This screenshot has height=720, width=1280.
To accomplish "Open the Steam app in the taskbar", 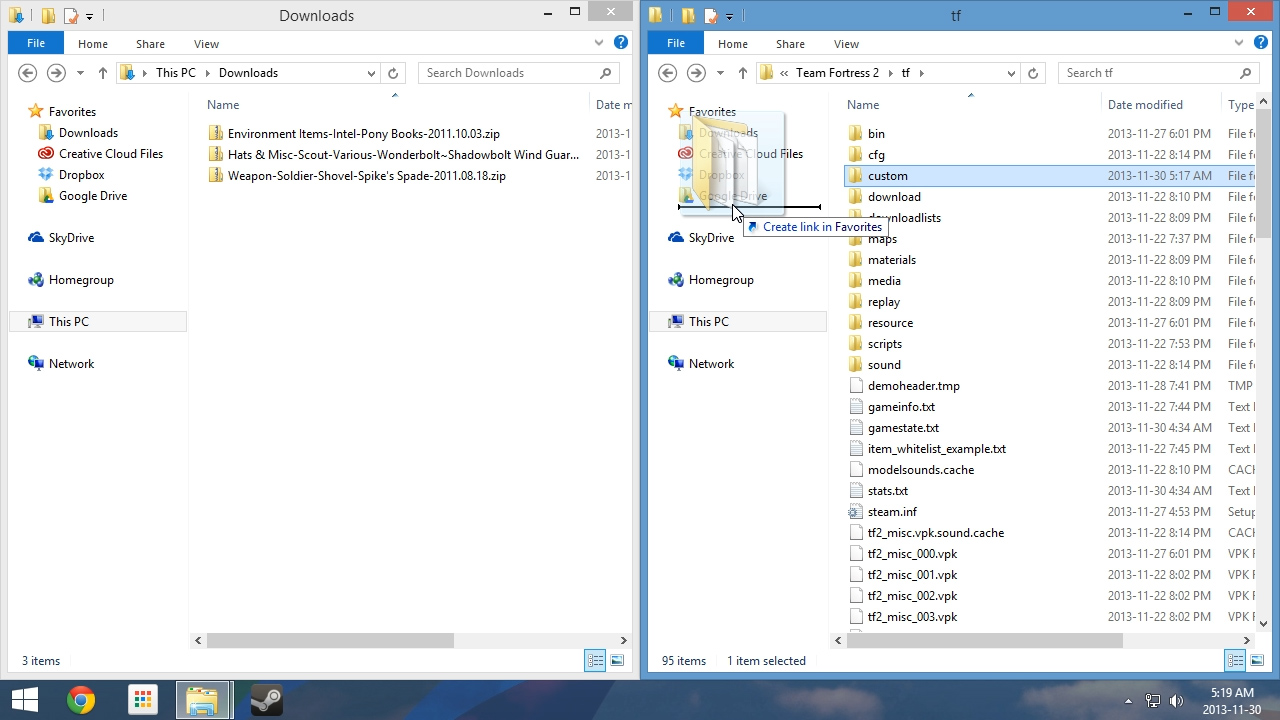I will 266,700.
